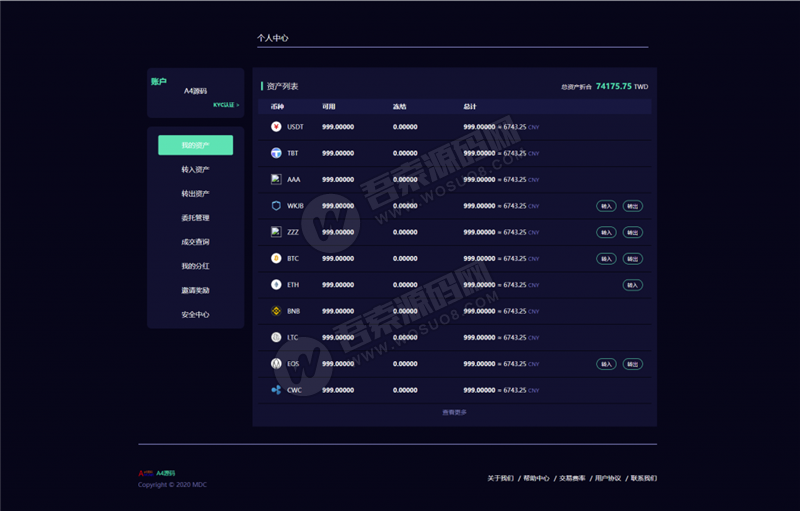The height and width of the screenshot is (511, 800).
Task: Click CNY value 6743.25 in CWC row
Action: click(515, 390)
